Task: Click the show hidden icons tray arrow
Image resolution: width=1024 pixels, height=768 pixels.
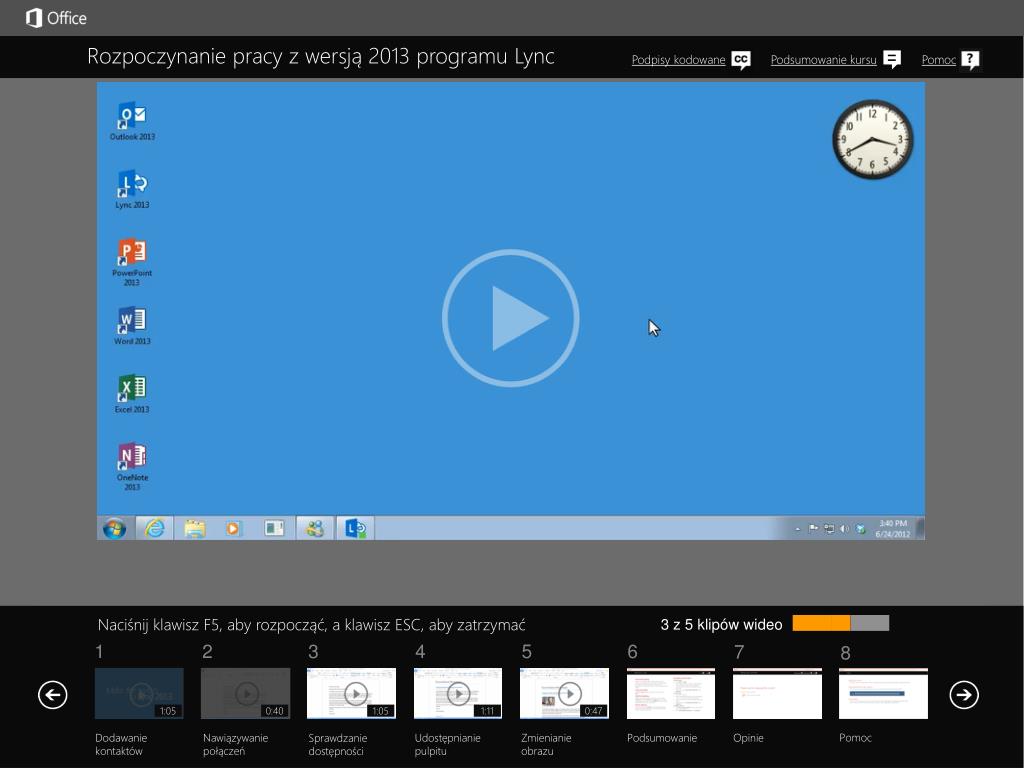Action: click(x=797, y=529)
